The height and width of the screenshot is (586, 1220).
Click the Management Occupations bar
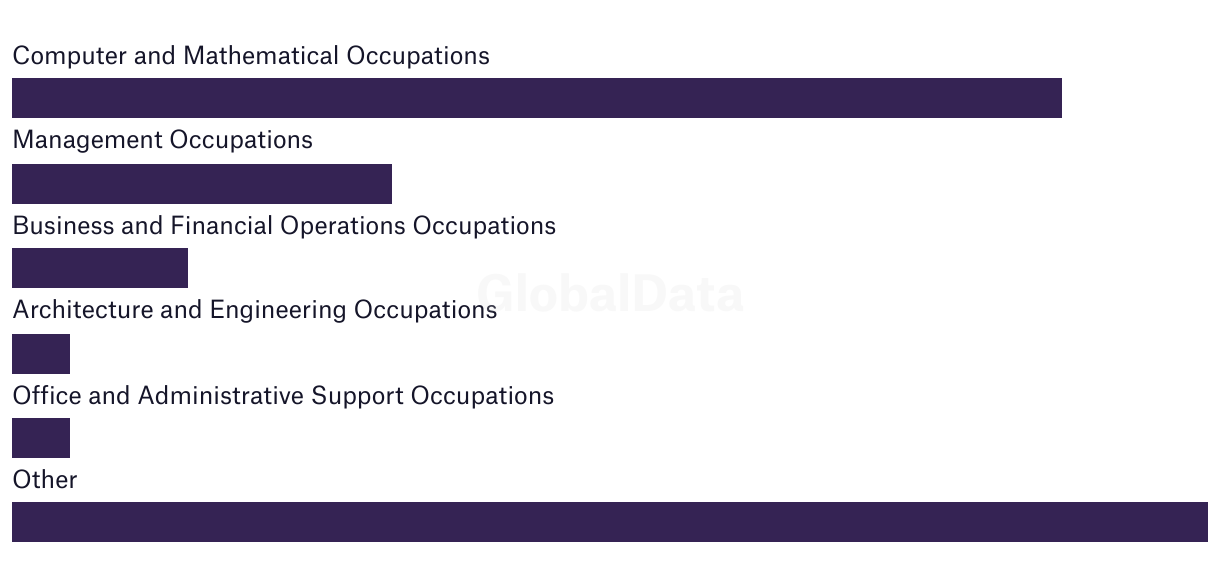tap(202, 184)
